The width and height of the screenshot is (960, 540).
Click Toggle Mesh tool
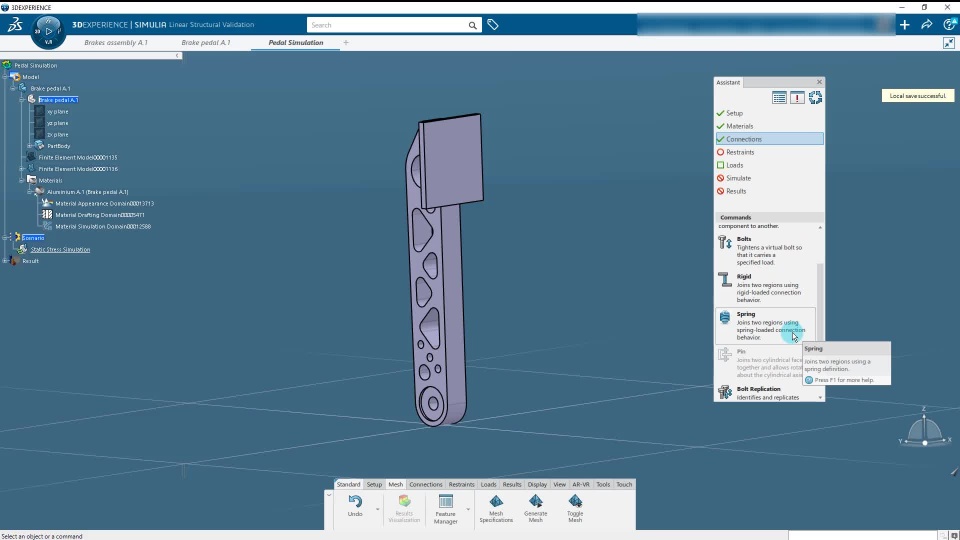pyautogui.click(x=575, y=509)
